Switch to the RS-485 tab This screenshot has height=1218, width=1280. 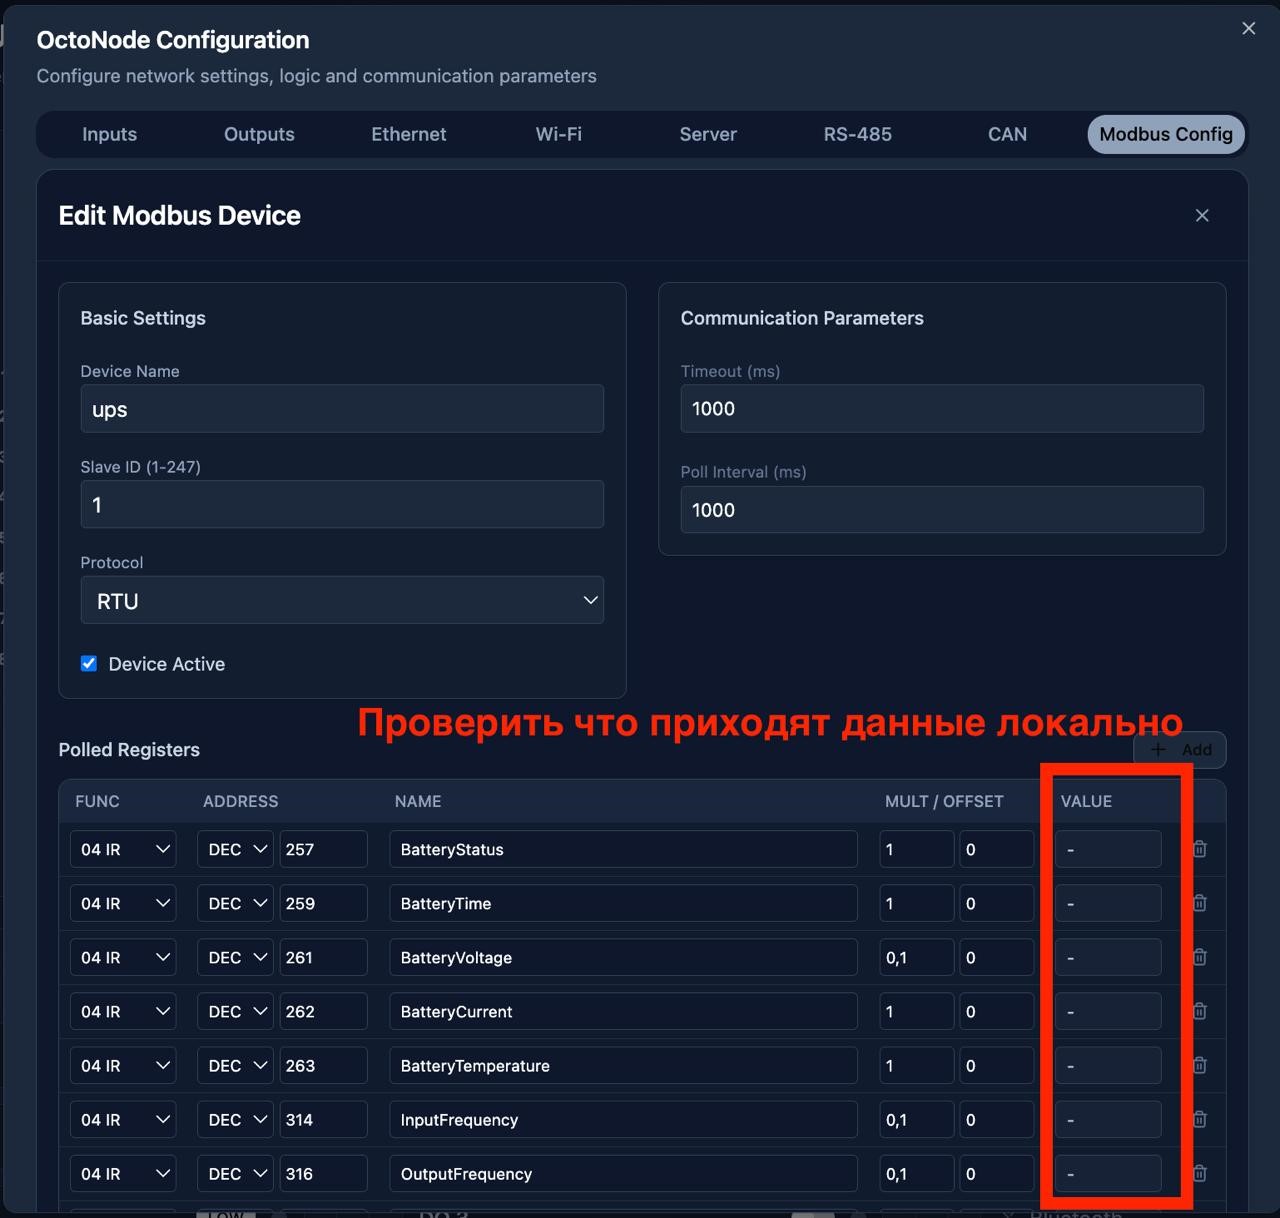(857, 134)
